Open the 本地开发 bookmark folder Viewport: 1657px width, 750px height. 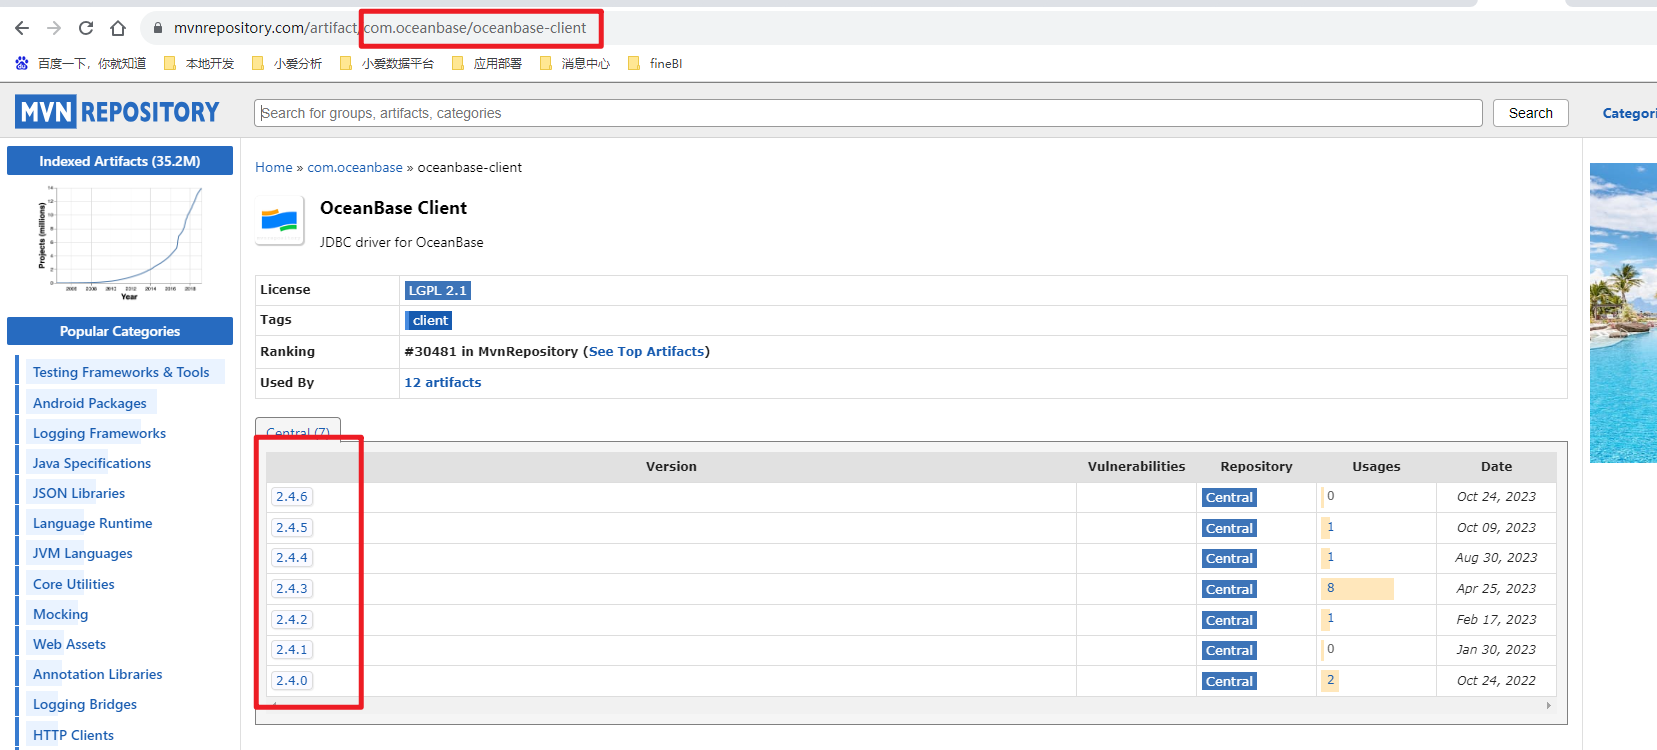pos(199,63)
